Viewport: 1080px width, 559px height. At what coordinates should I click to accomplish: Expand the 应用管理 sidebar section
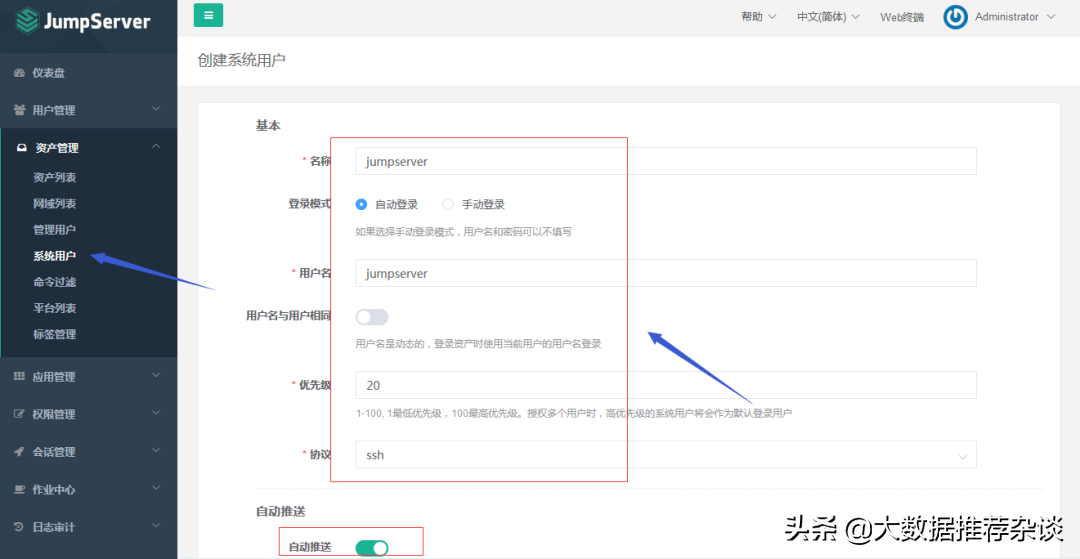(x=88, y=377)
